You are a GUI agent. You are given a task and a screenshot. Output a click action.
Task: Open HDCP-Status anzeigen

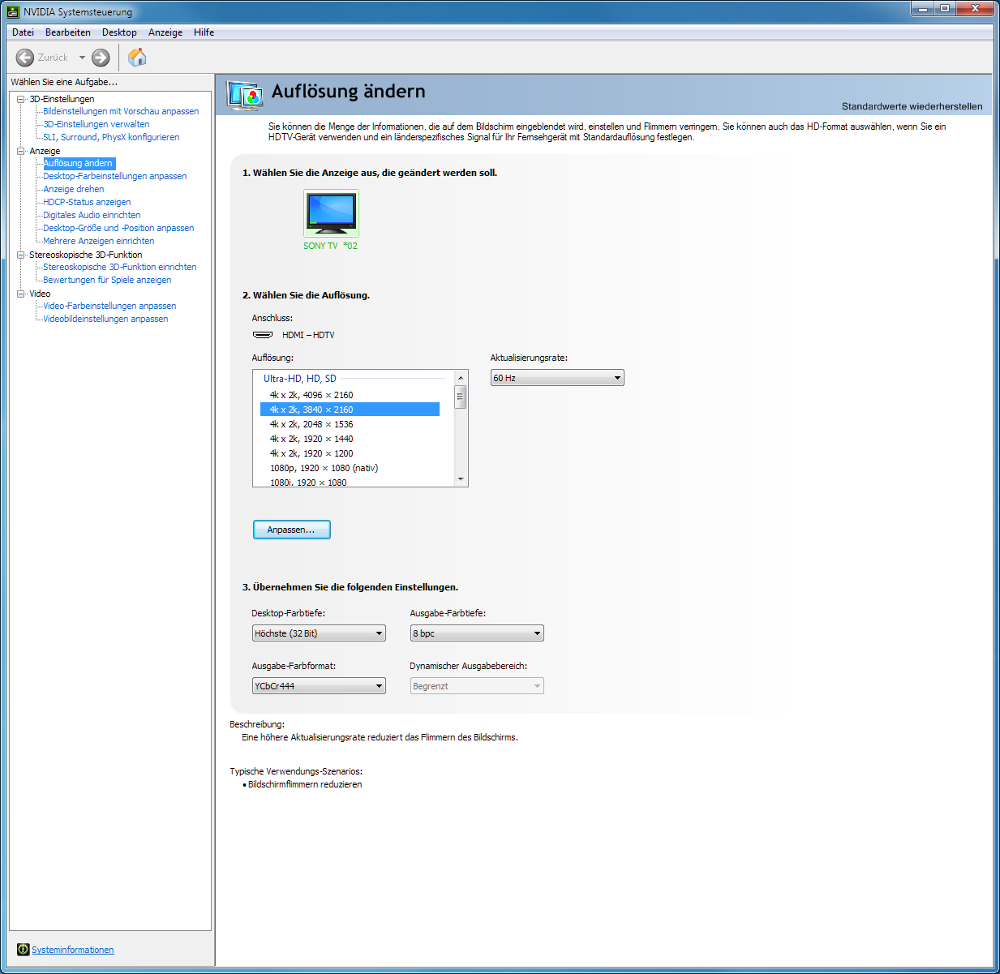[x=87, y=202]
